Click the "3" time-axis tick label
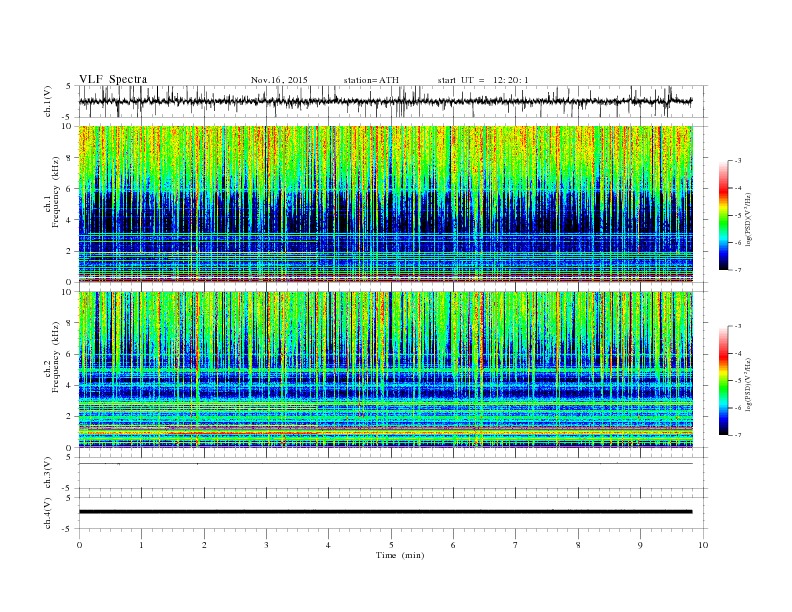The width and height of the screenshot is (792, 612). tap(267, 545)
